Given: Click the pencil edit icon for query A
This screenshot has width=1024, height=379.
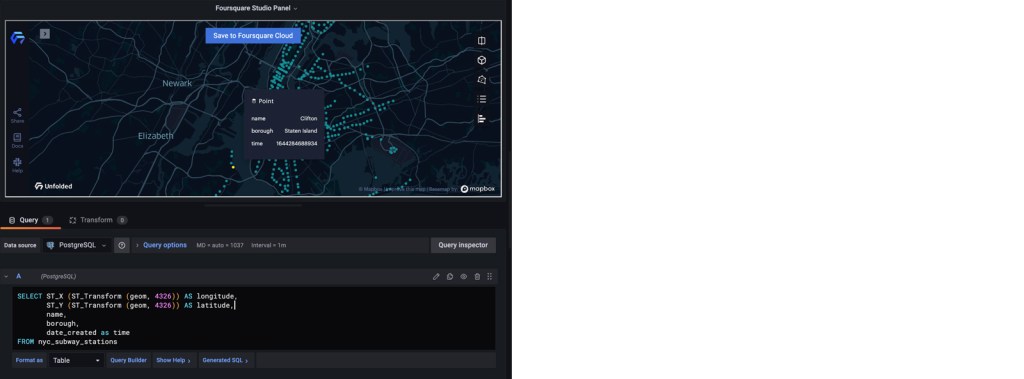Looking at the screenshot, I should coord(436,276).
